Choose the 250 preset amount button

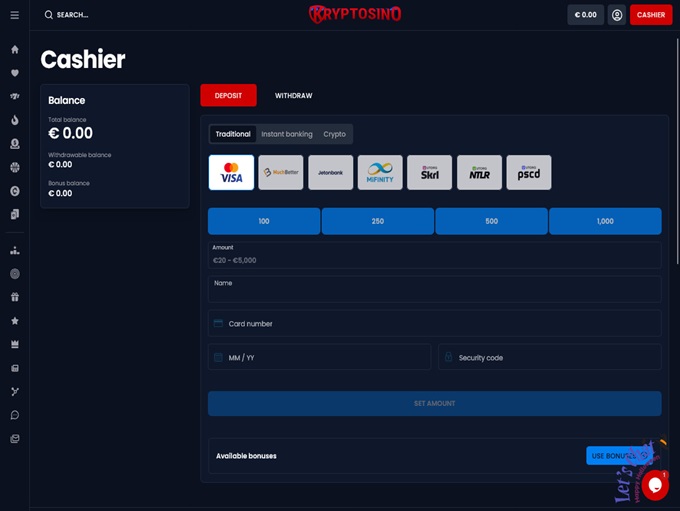click(x=377, y=221)
